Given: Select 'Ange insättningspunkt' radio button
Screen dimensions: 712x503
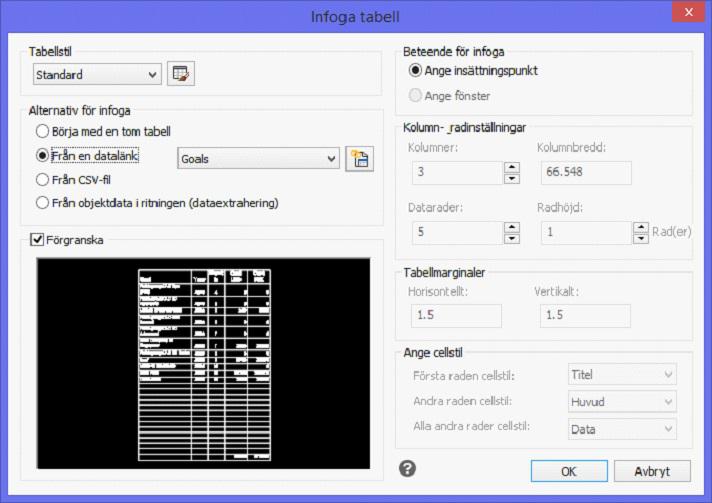Looking at the screenshot, I should 473,70.
